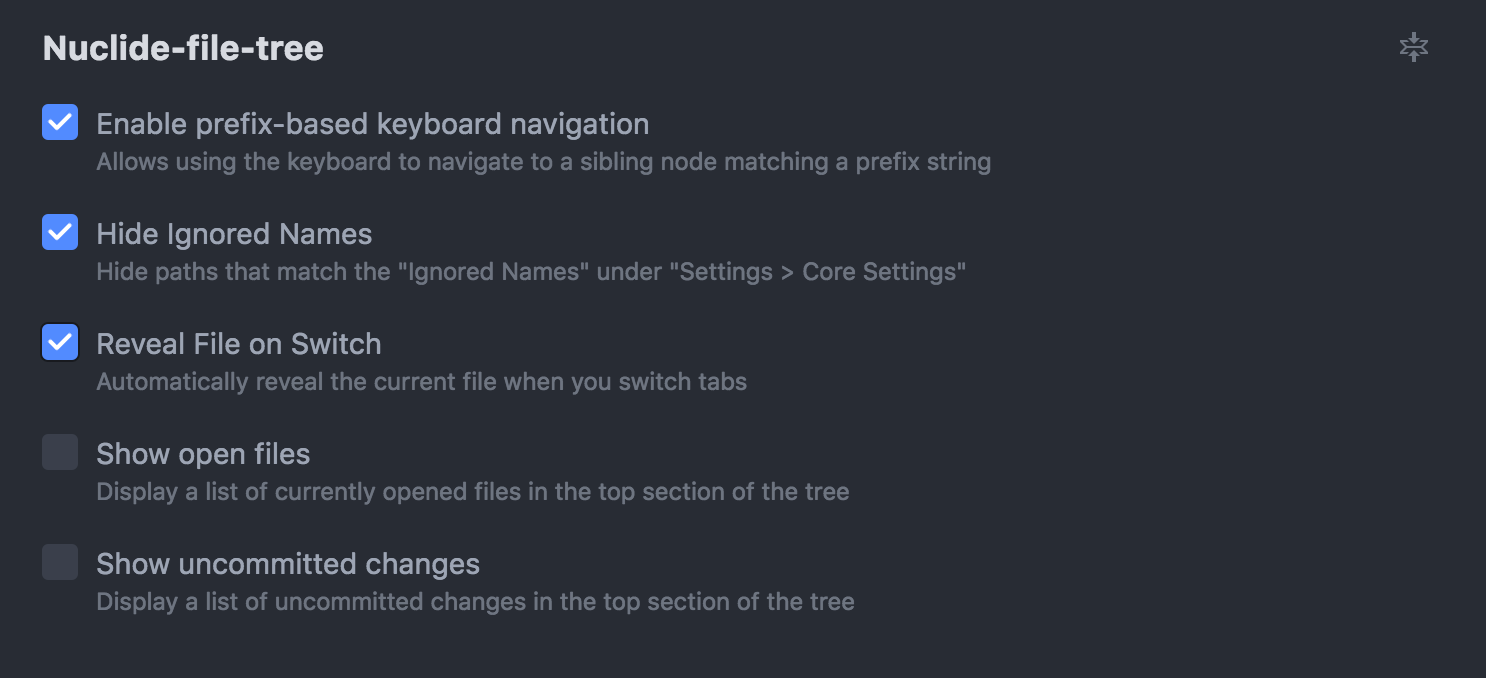Click the Hide Ignored Names label text
The width and height of the screenshot is (1486, 678).
[234, 234]
